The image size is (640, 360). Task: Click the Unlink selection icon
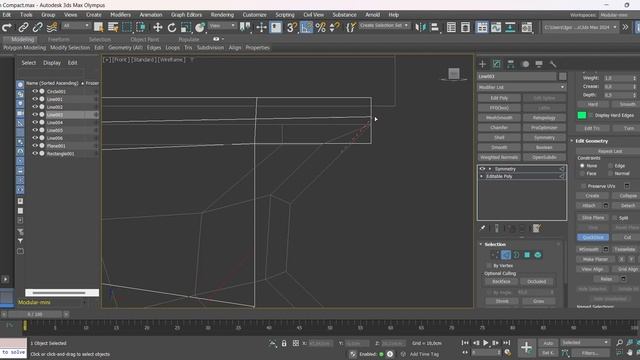(x=38, y=27)
